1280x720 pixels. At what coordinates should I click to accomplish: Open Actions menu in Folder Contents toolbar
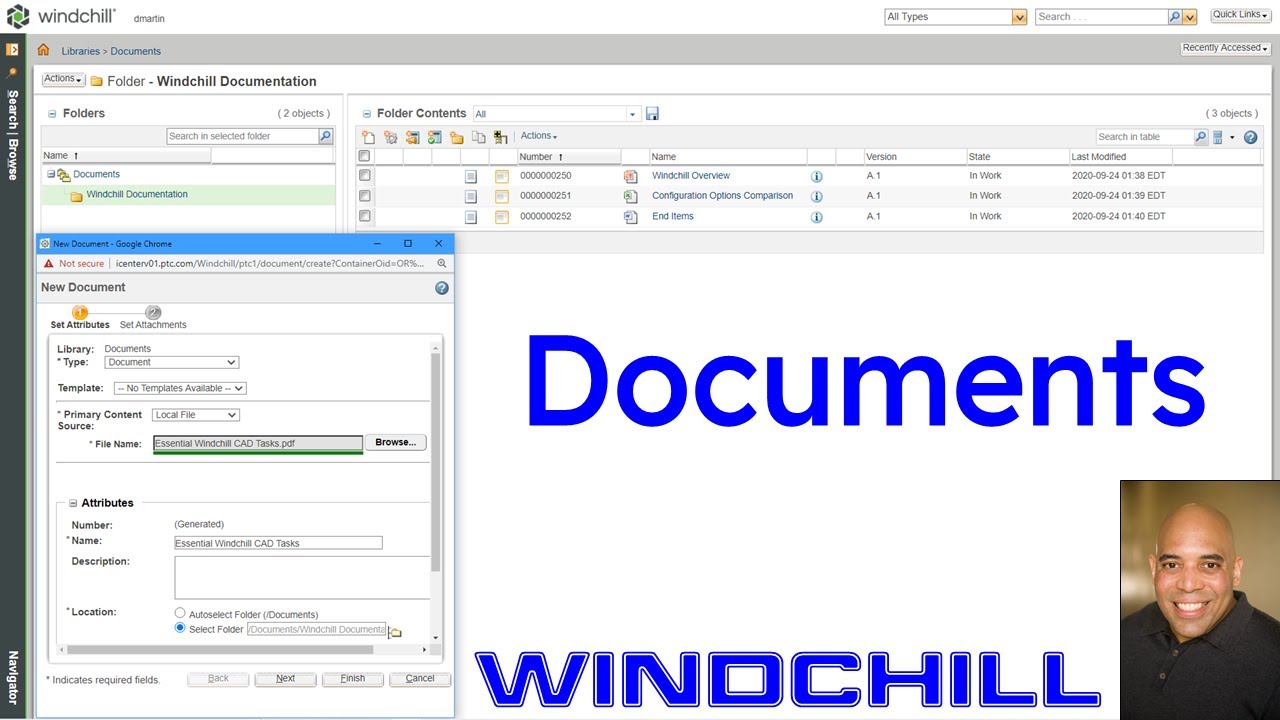coord(539,136)
